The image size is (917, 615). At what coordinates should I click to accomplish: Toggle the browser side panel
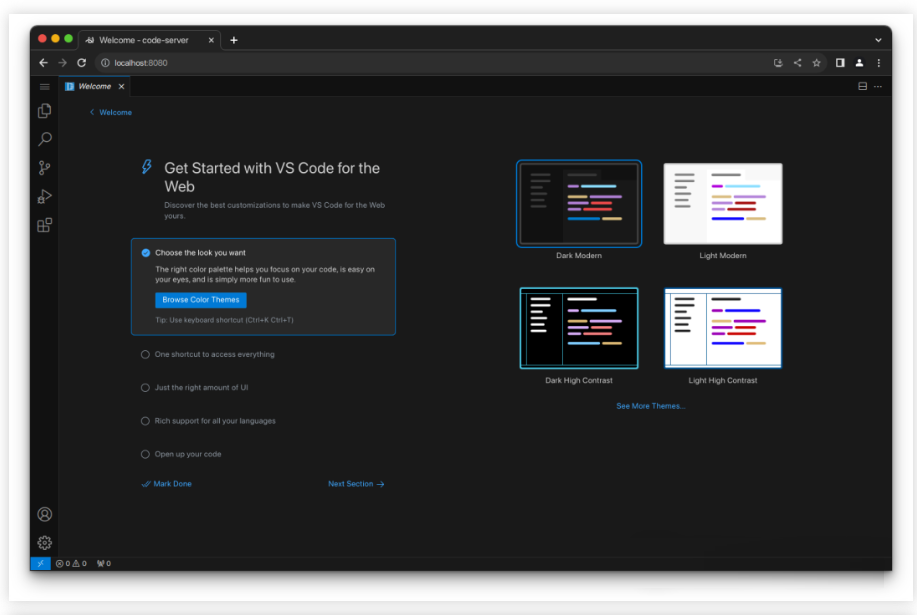click(x=840, y=63)
